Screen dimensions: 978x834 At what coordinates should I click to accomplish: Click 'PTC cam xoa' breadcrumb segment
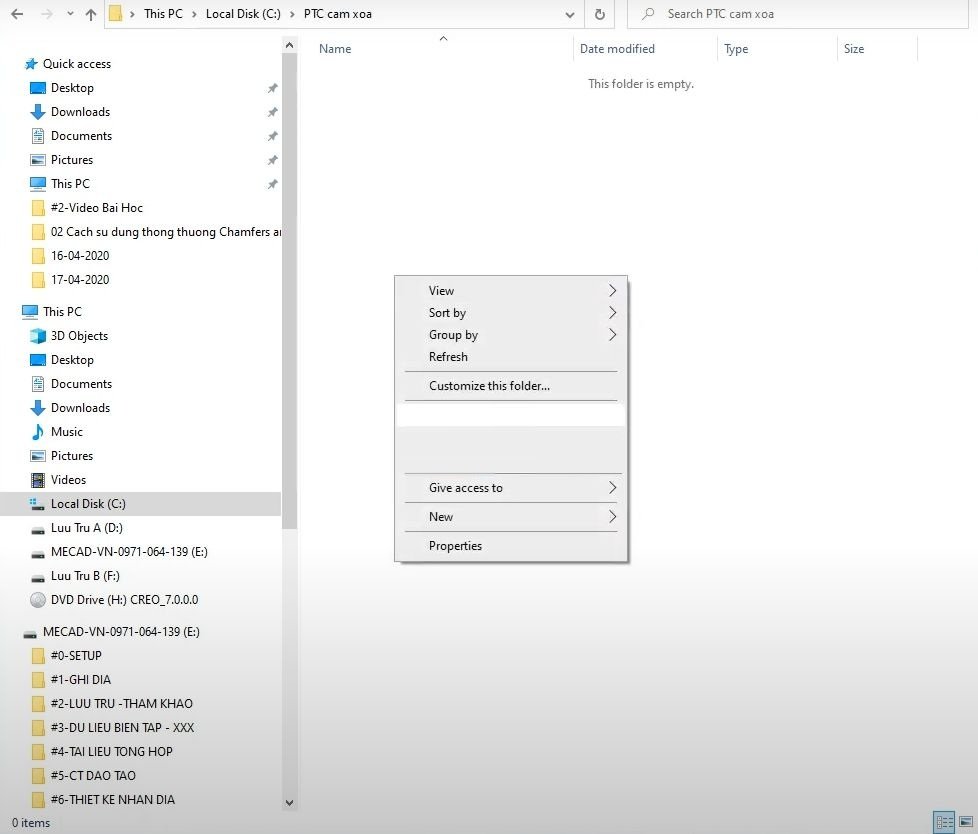(337, 14)
